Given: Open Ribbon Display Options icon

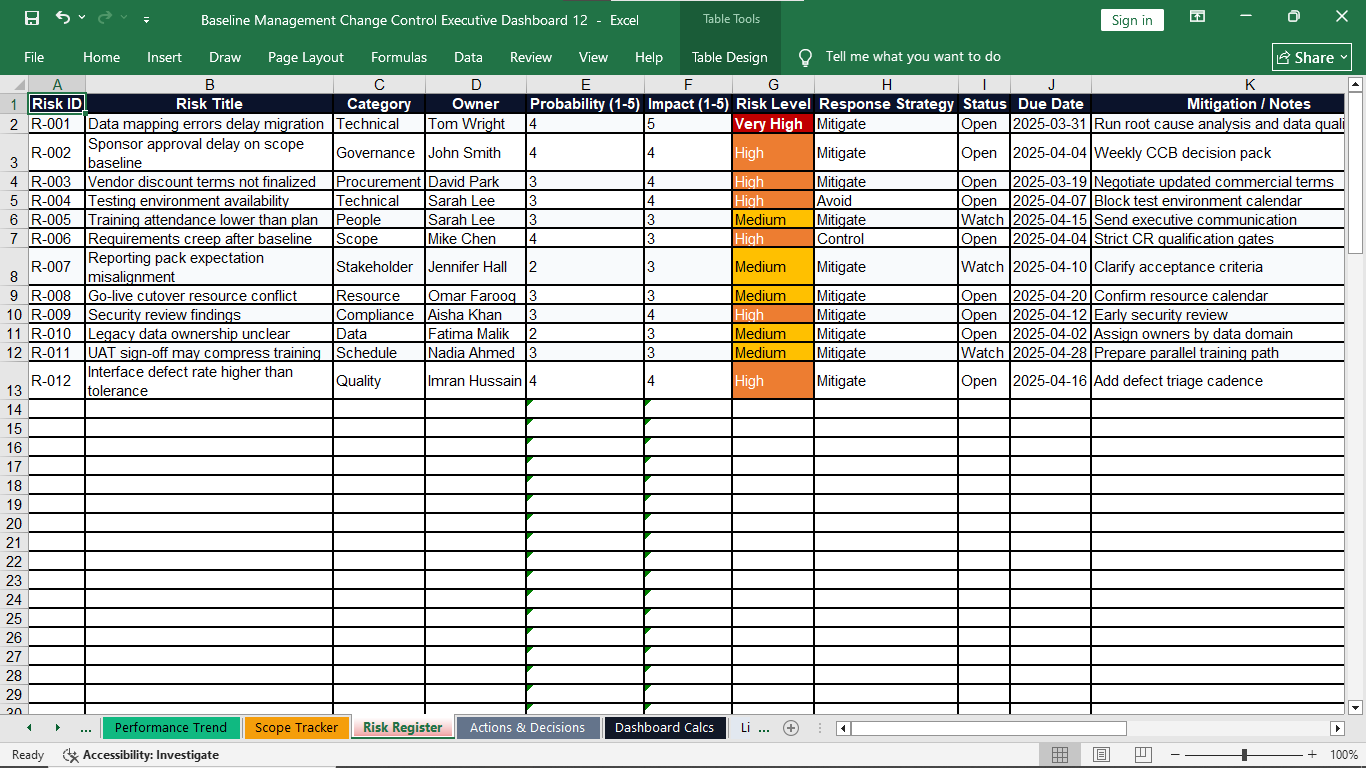Looking at the screenshot, I should pyautogui.click(x=1197, y=17).
